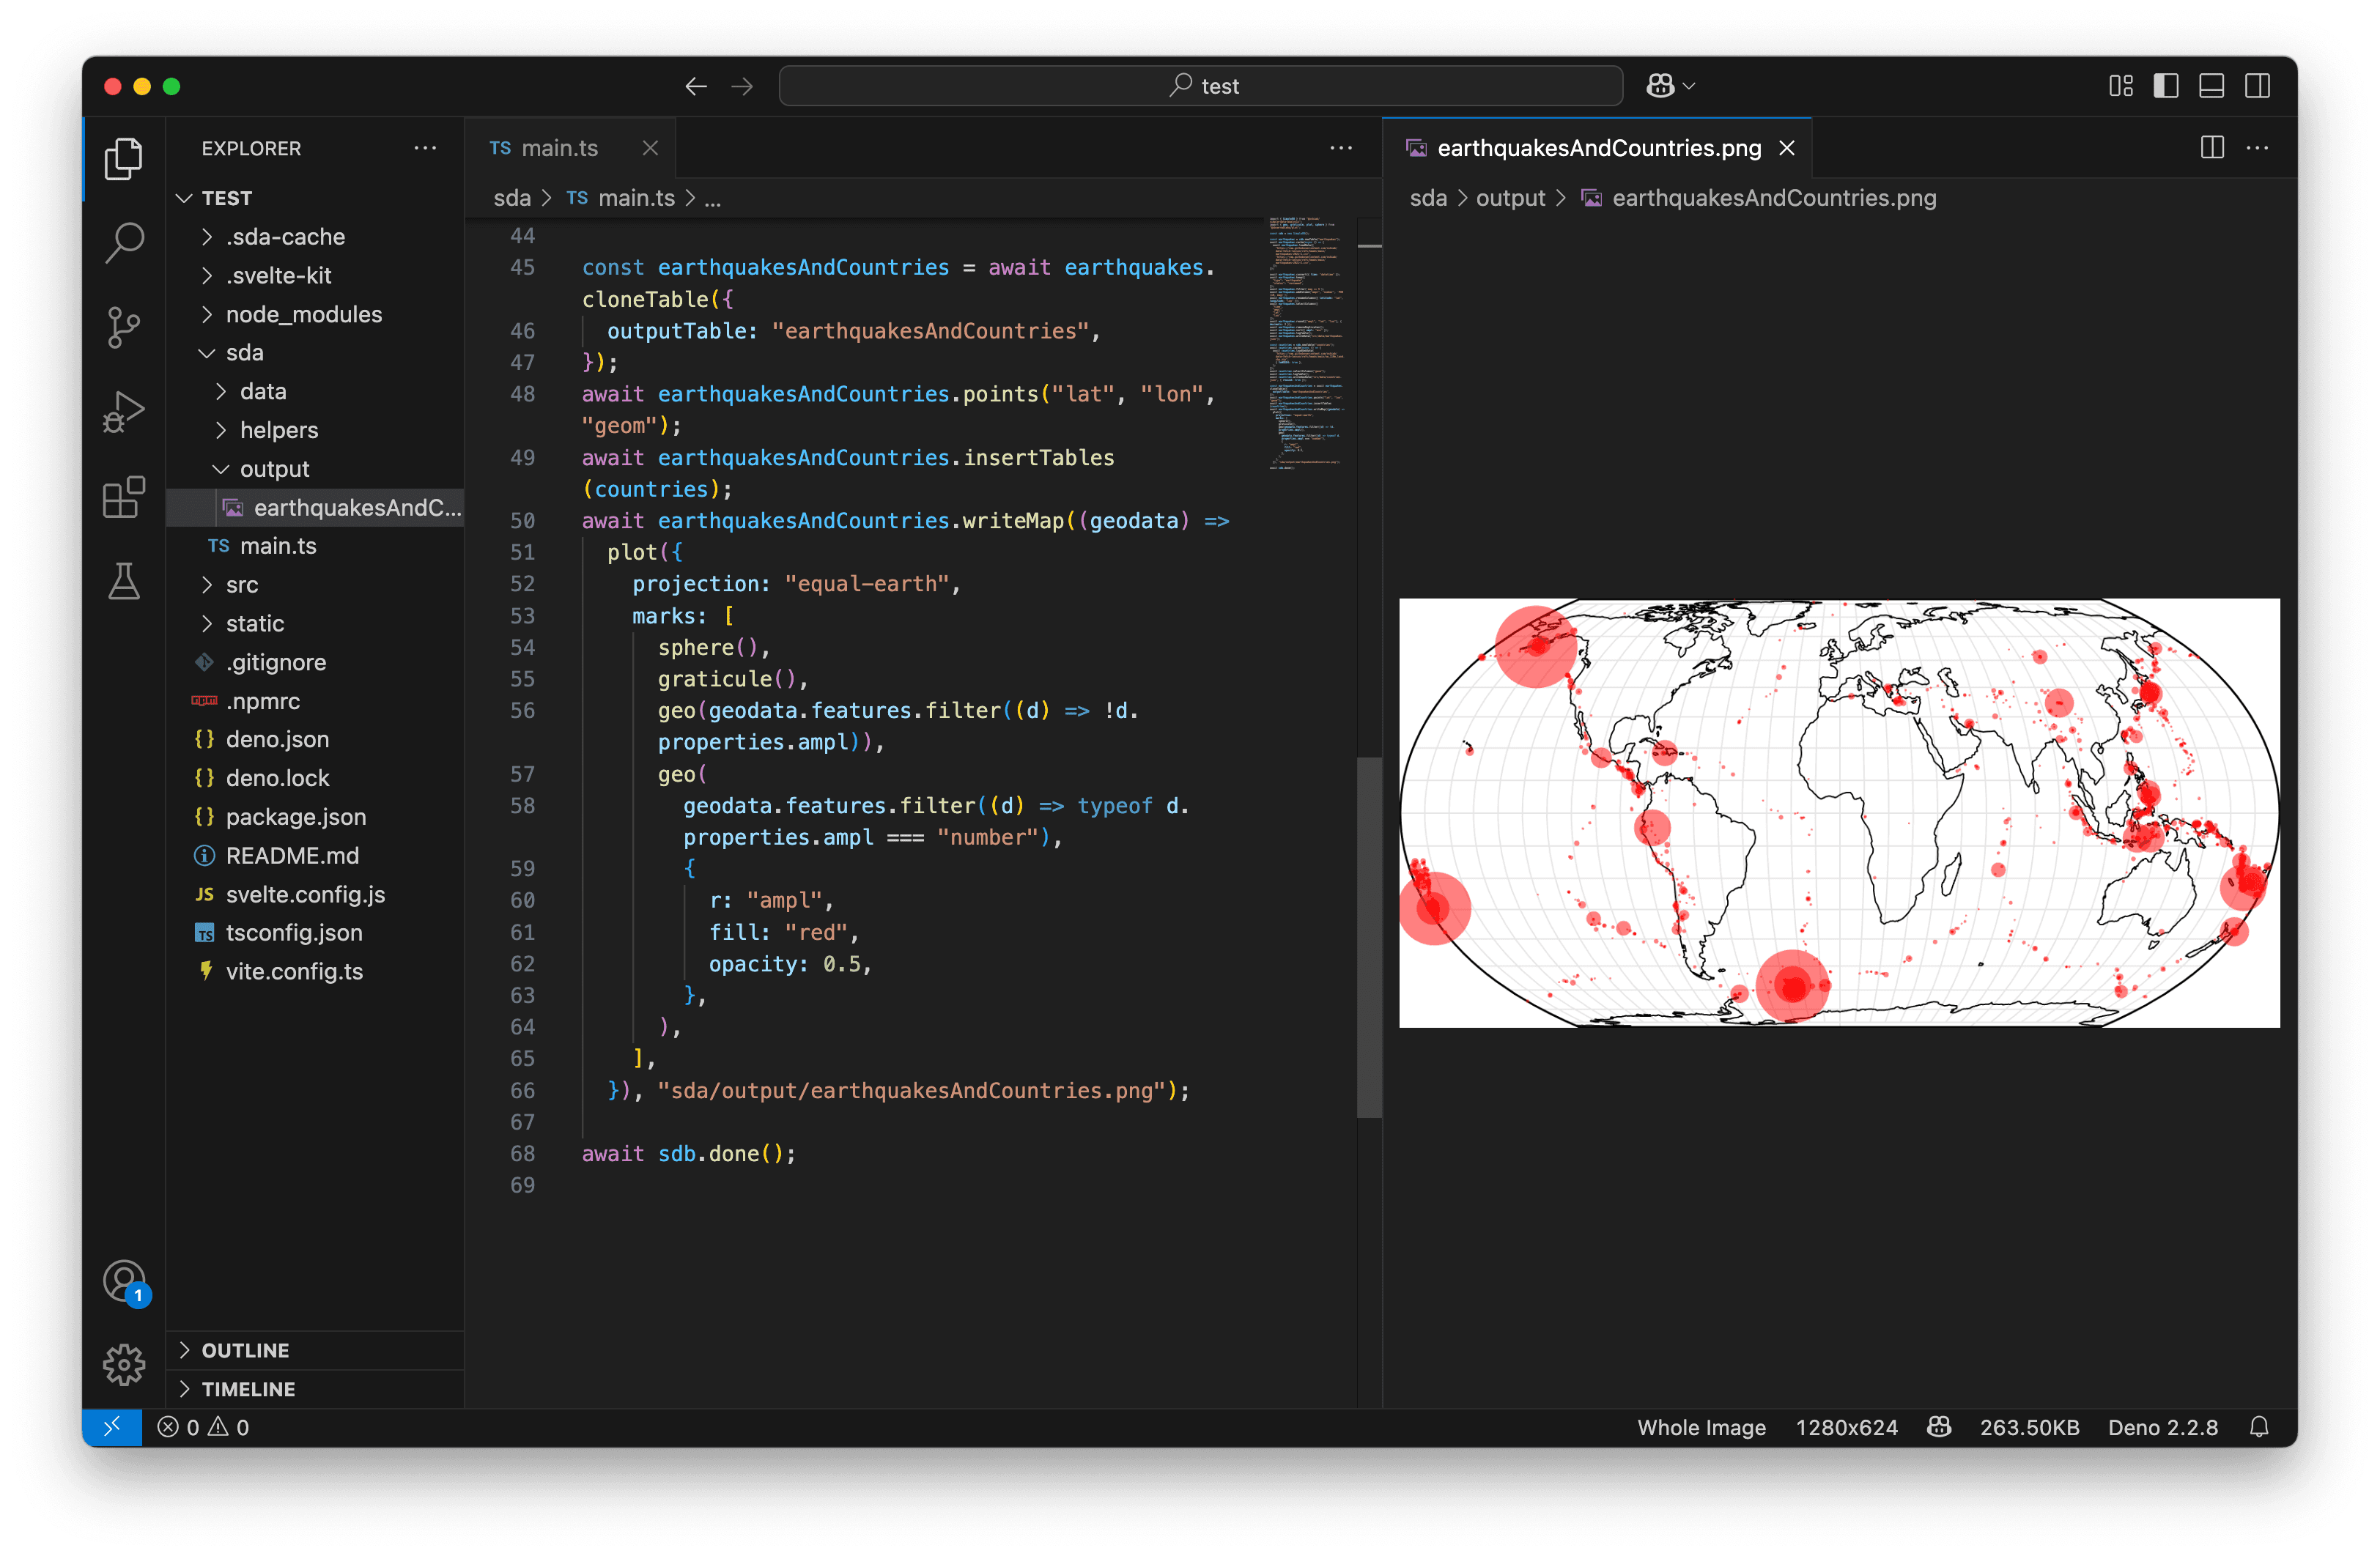Open the Extensions view

pyautogui.click(x=124, y=496)
